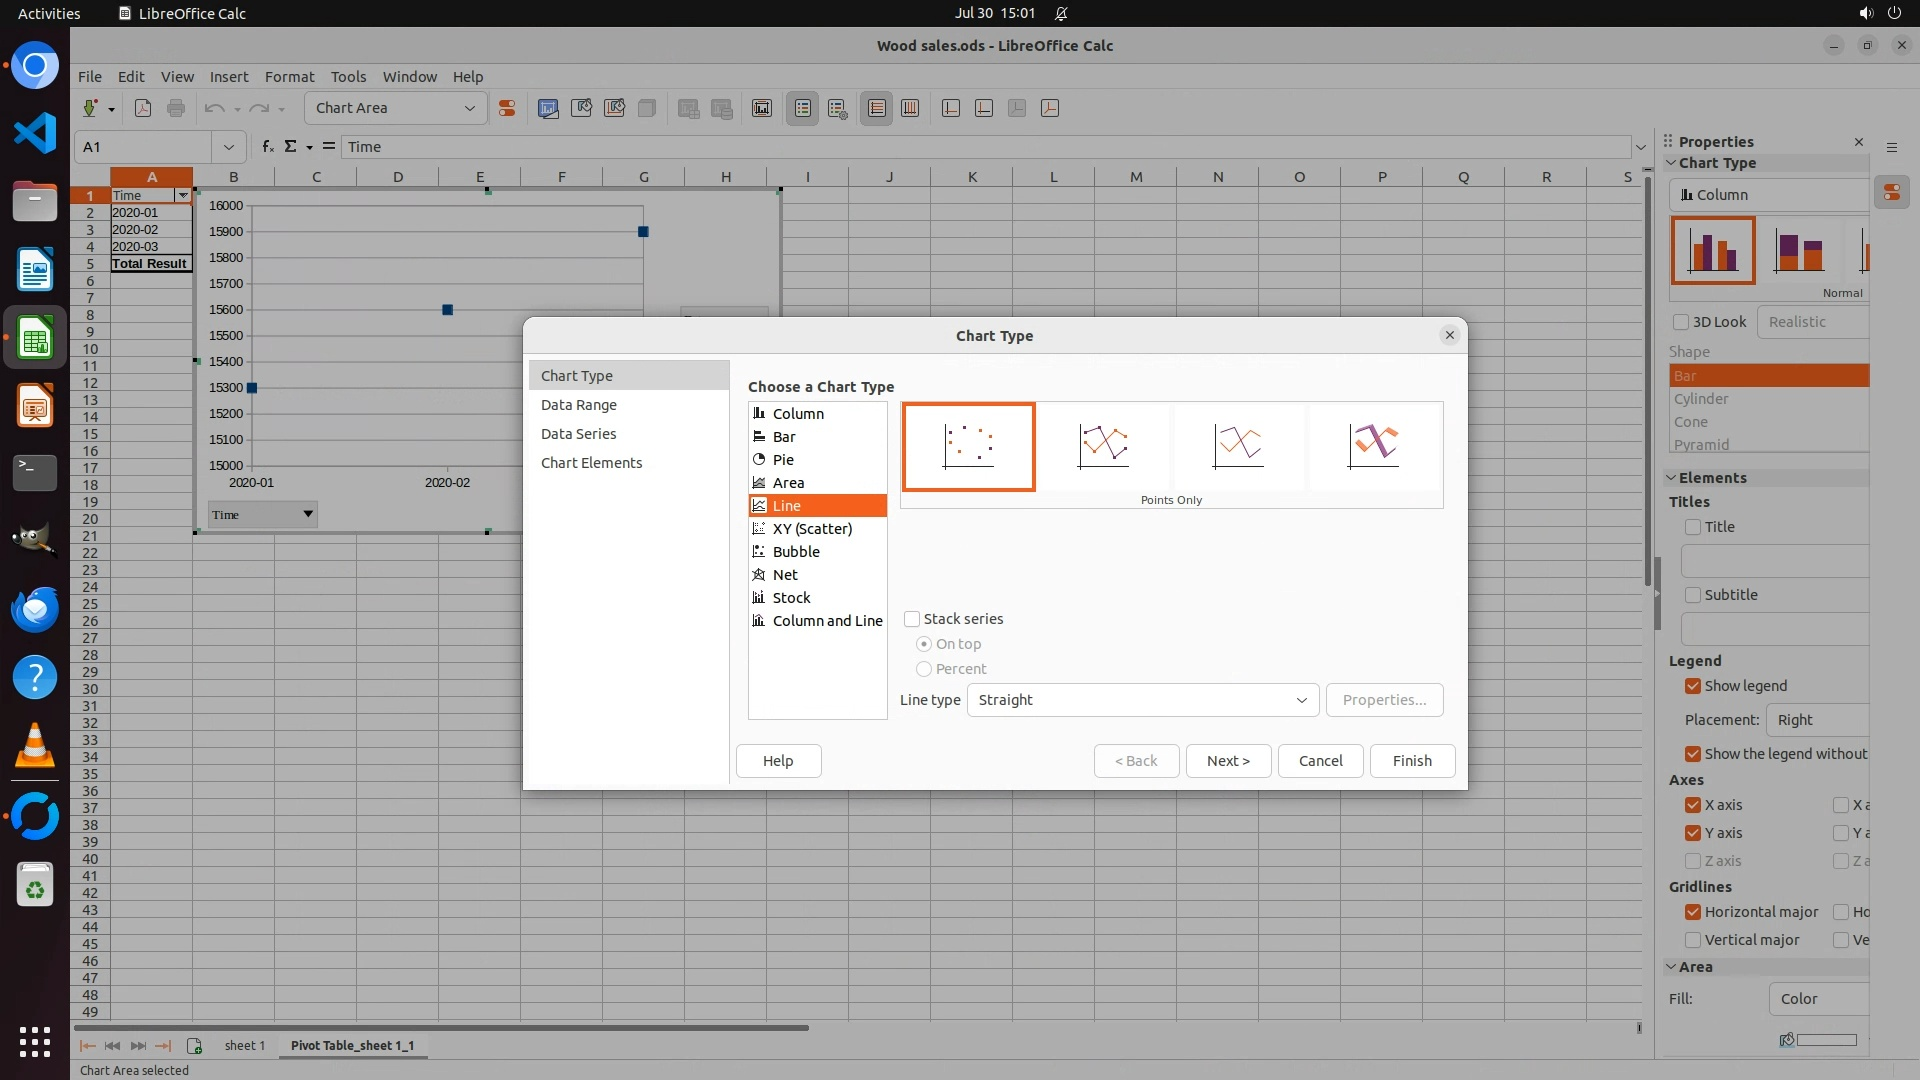This screenshot has width=1920, height=1080.
Task: Pick the Points and Lines subtype thumbnail
Action: pos(1103,446)
